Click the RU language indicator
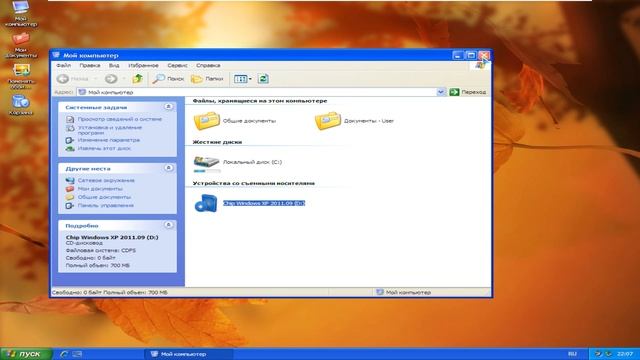Screen dimensions: 640x360 pos(572,354)
